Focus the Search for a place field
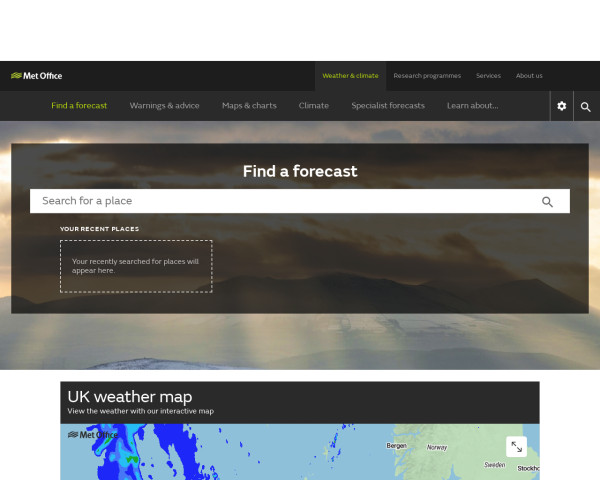Image resolution: width=600 pixels, height=480 pixels. (x=300, y=201)
